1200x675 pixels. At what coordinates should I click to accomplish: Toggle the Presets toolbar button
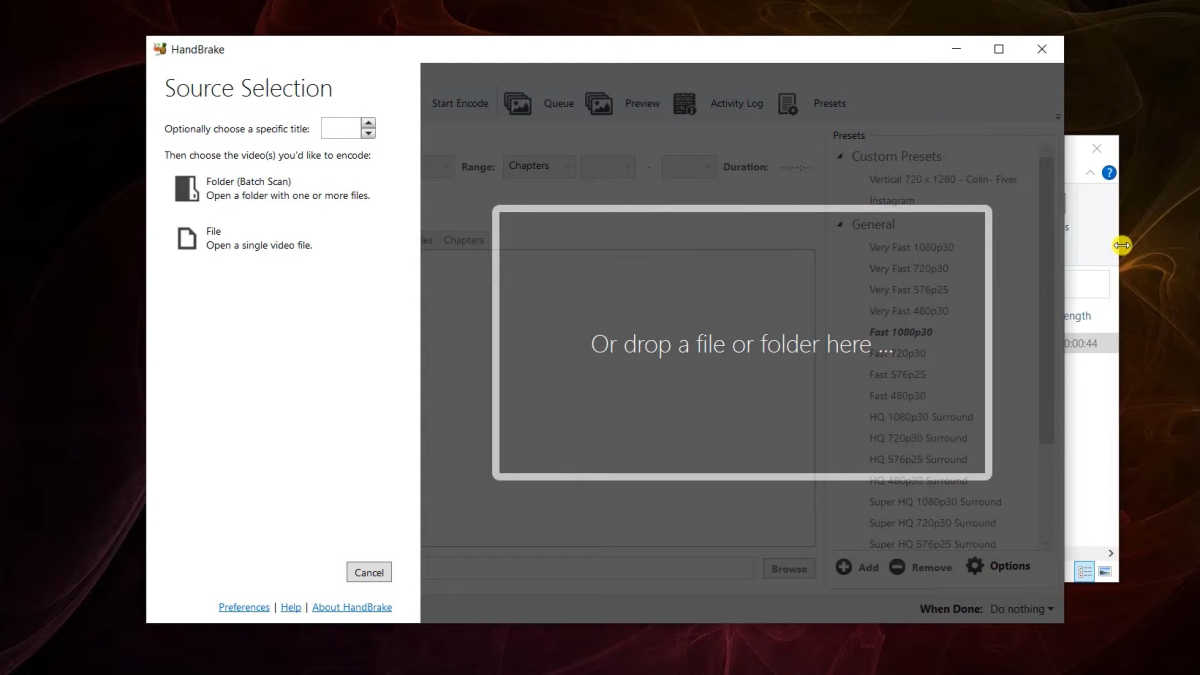click(x=812, y=103)
